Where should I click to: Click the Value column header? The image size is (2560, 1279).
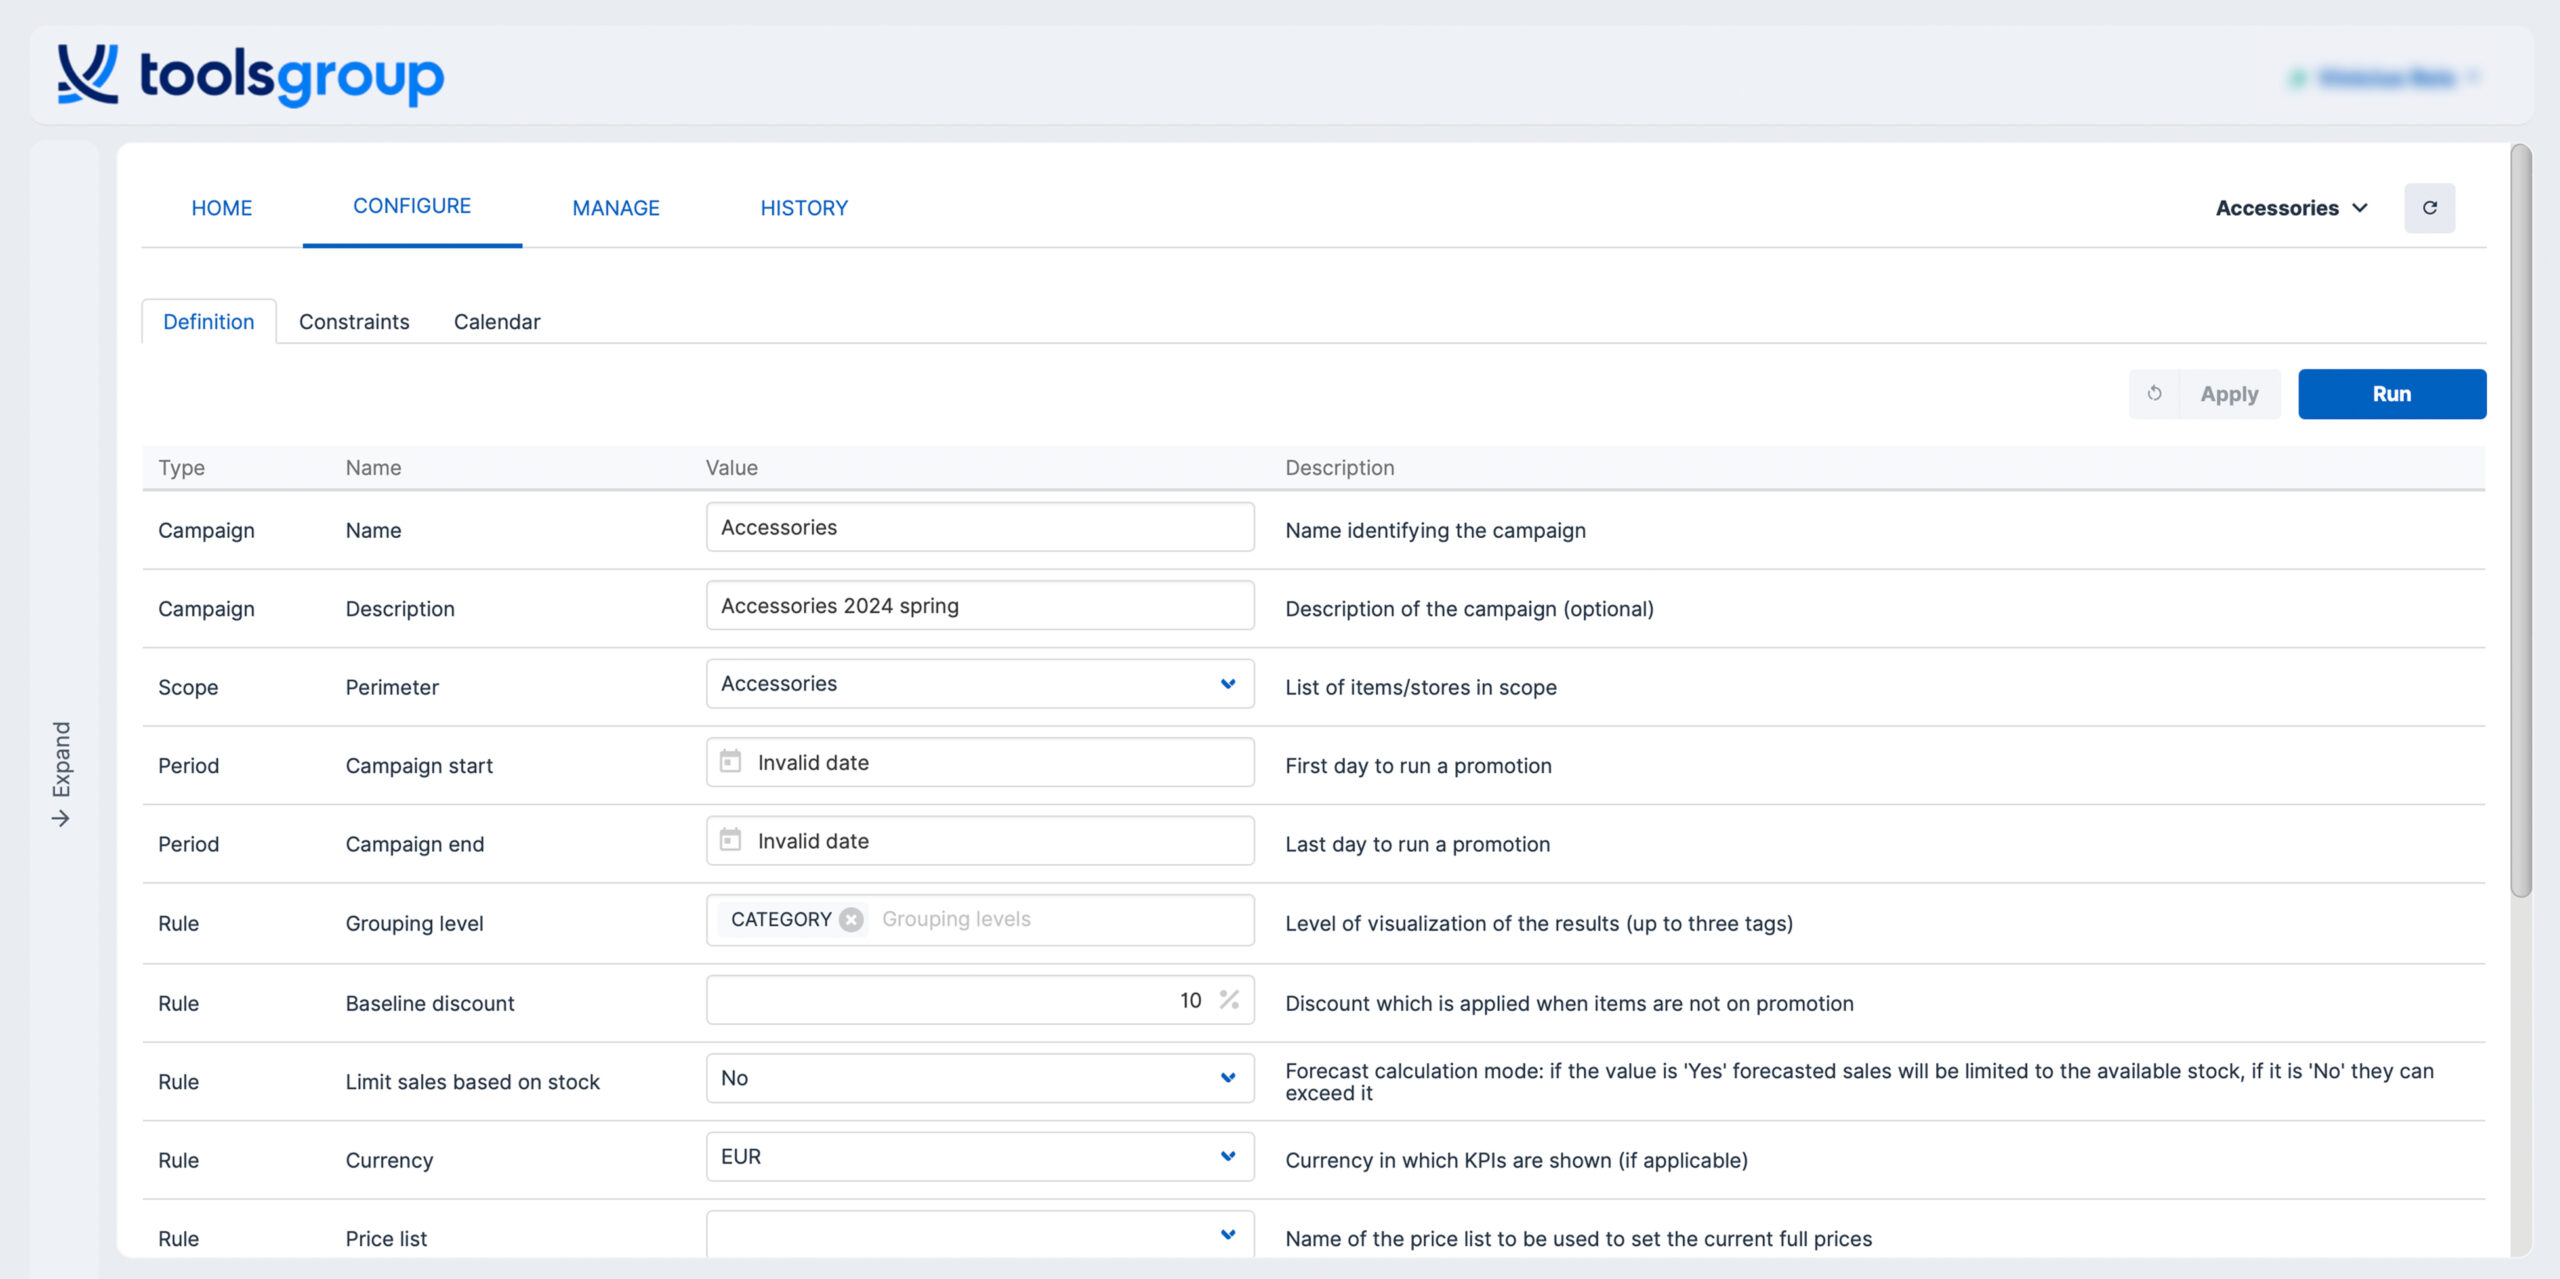click(x=732, y=467)
